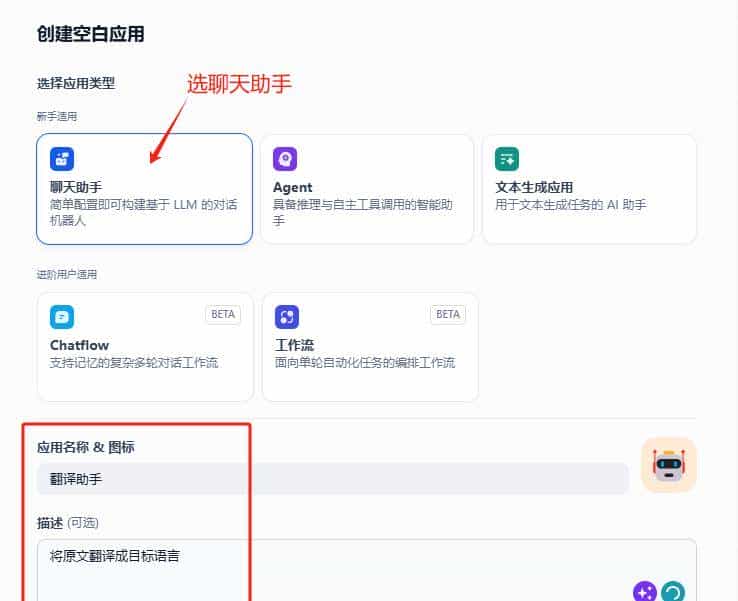Select the 聊天助手 app type card

point(144,189)
